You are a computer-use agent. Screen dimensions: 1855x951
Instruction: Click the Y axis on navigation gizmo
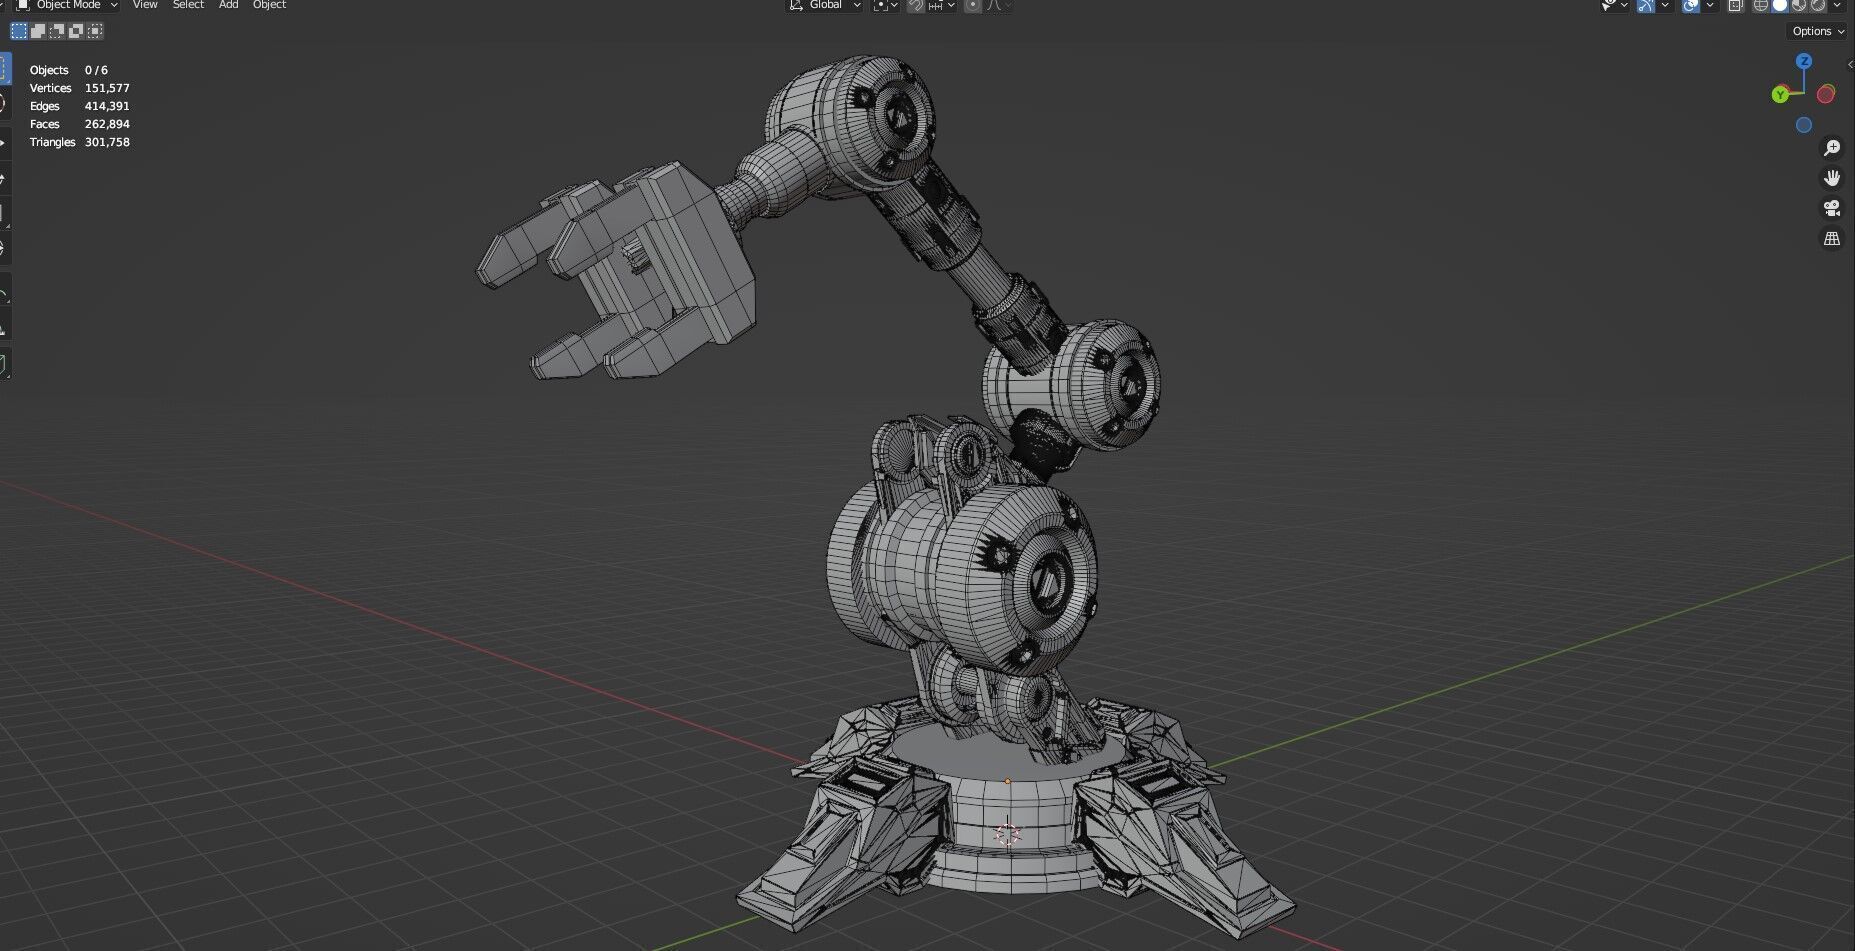(x=1780, y=94)
